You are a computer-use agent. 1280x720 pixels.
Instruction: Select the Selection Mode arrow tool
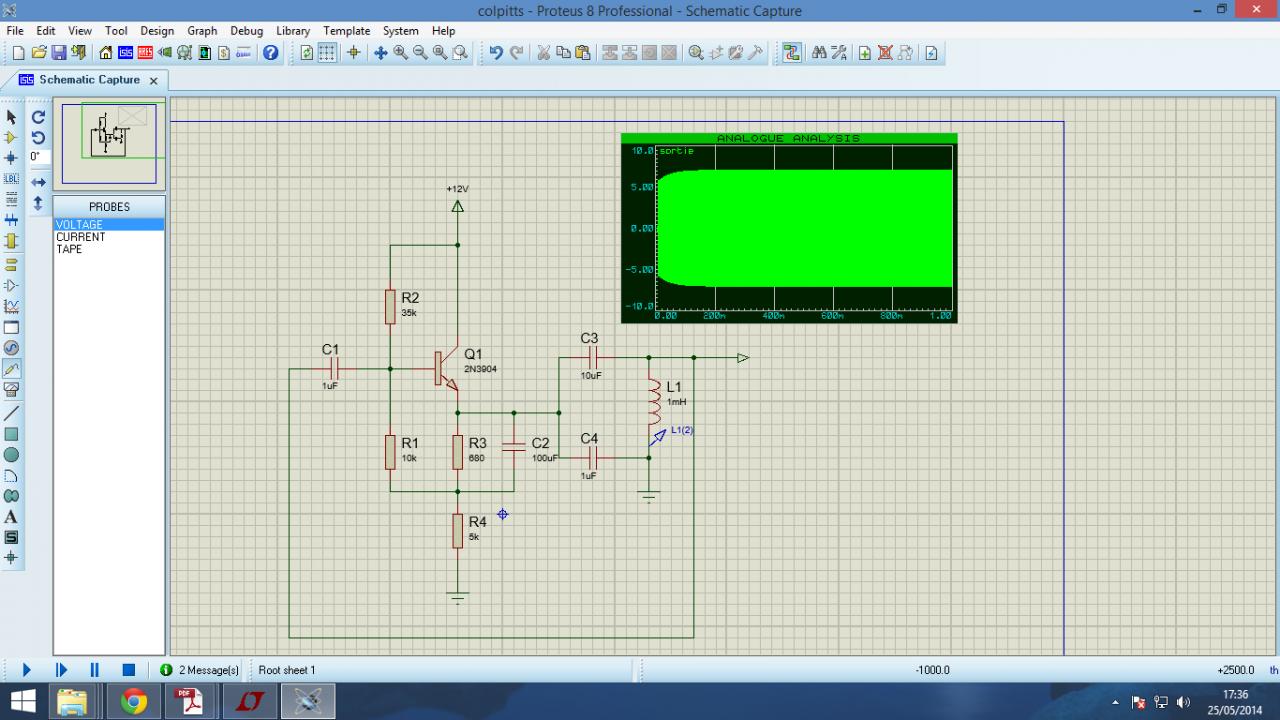(11, 117)
